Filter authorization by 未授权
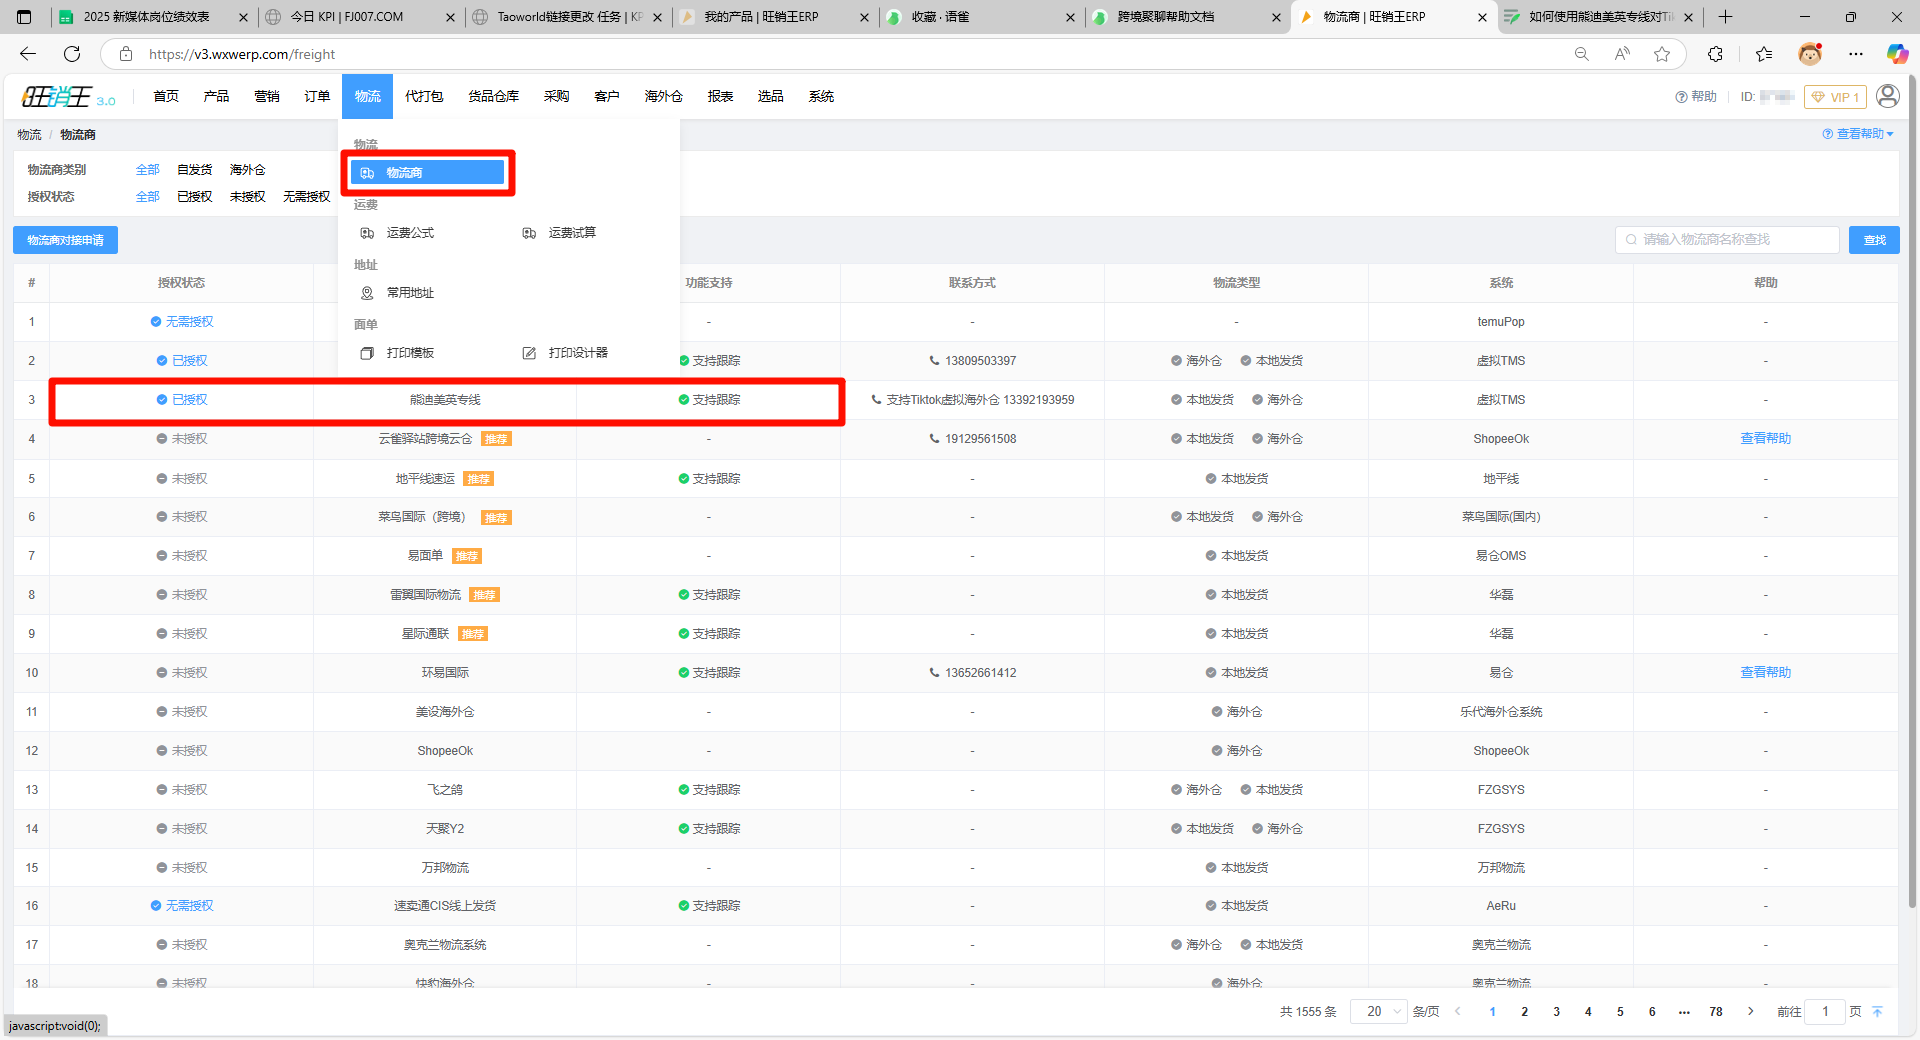The height and width of the screenshot is (1040, 1920). tap(248, 197)
